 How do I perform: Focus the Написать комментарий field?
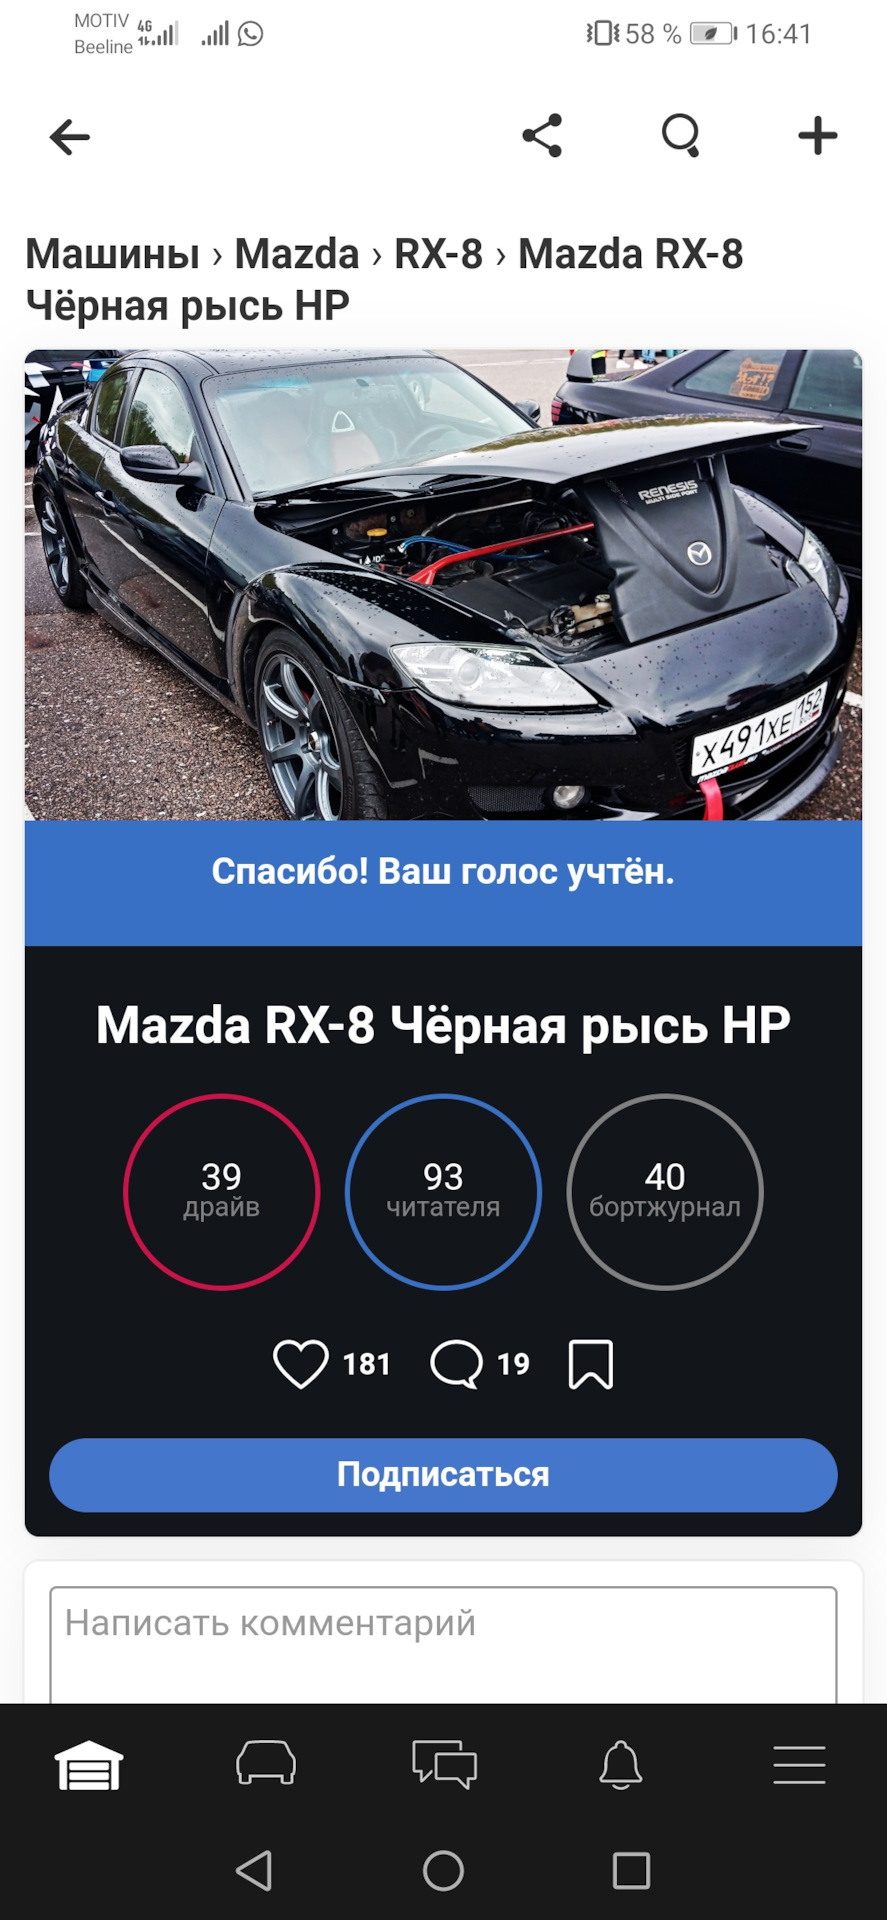[x=443, y=1645]
